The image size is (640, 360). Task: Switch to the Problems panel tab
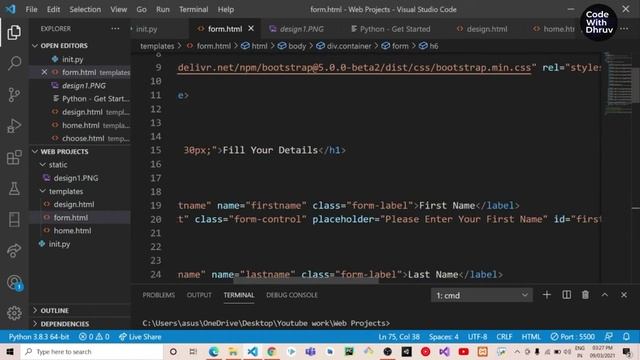[x=159, y=295]
